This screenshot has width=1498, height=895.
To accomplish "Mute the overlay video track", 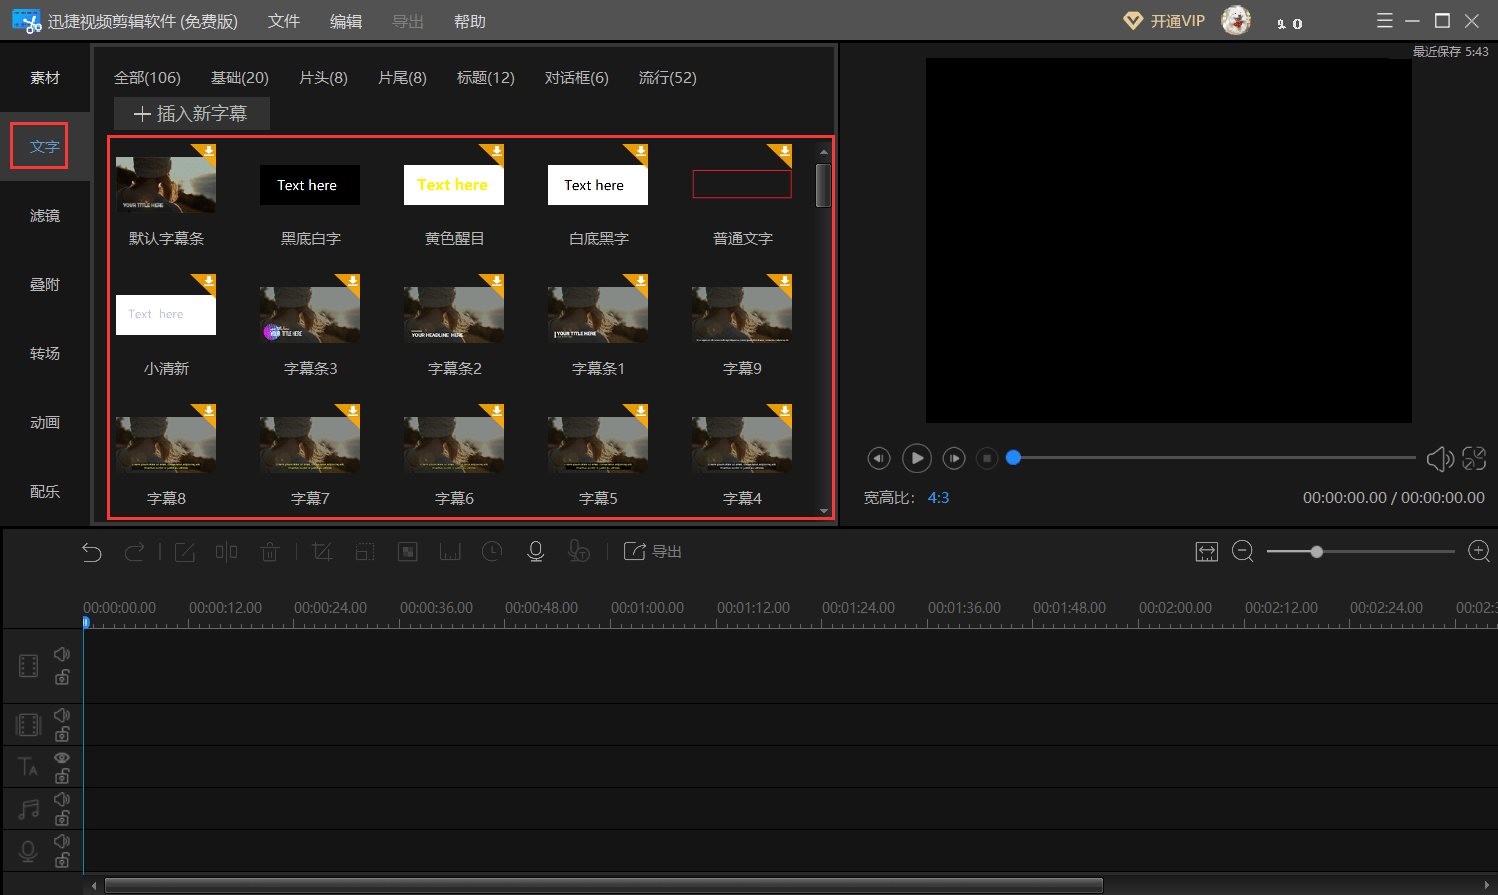I will (x=62, y=715).
